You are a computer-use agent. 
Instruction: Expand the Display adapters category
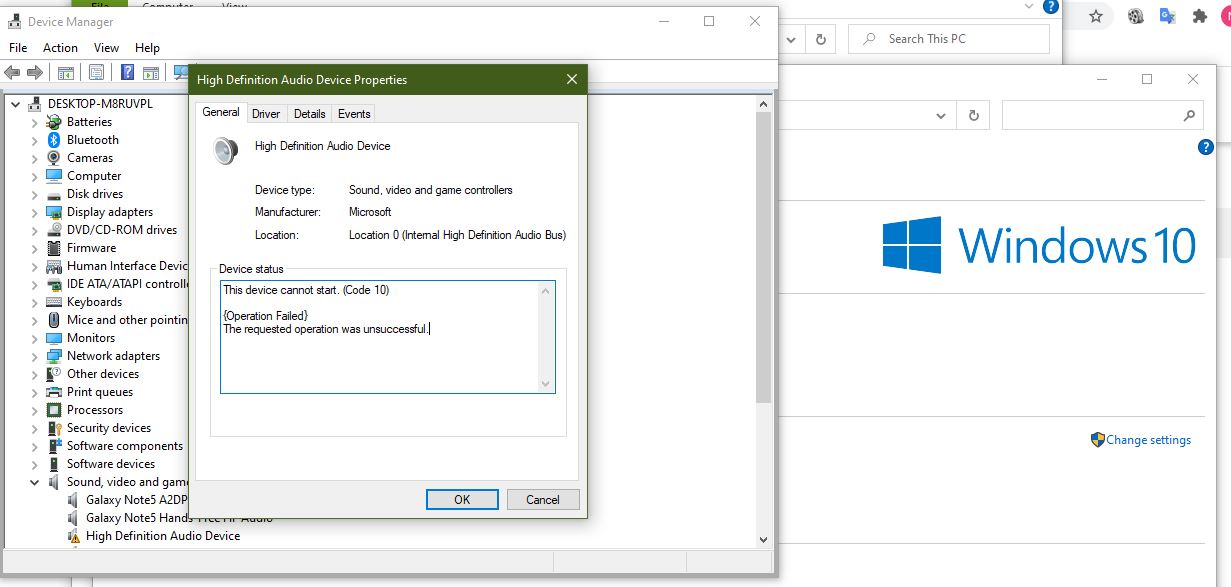coord(34,212)
